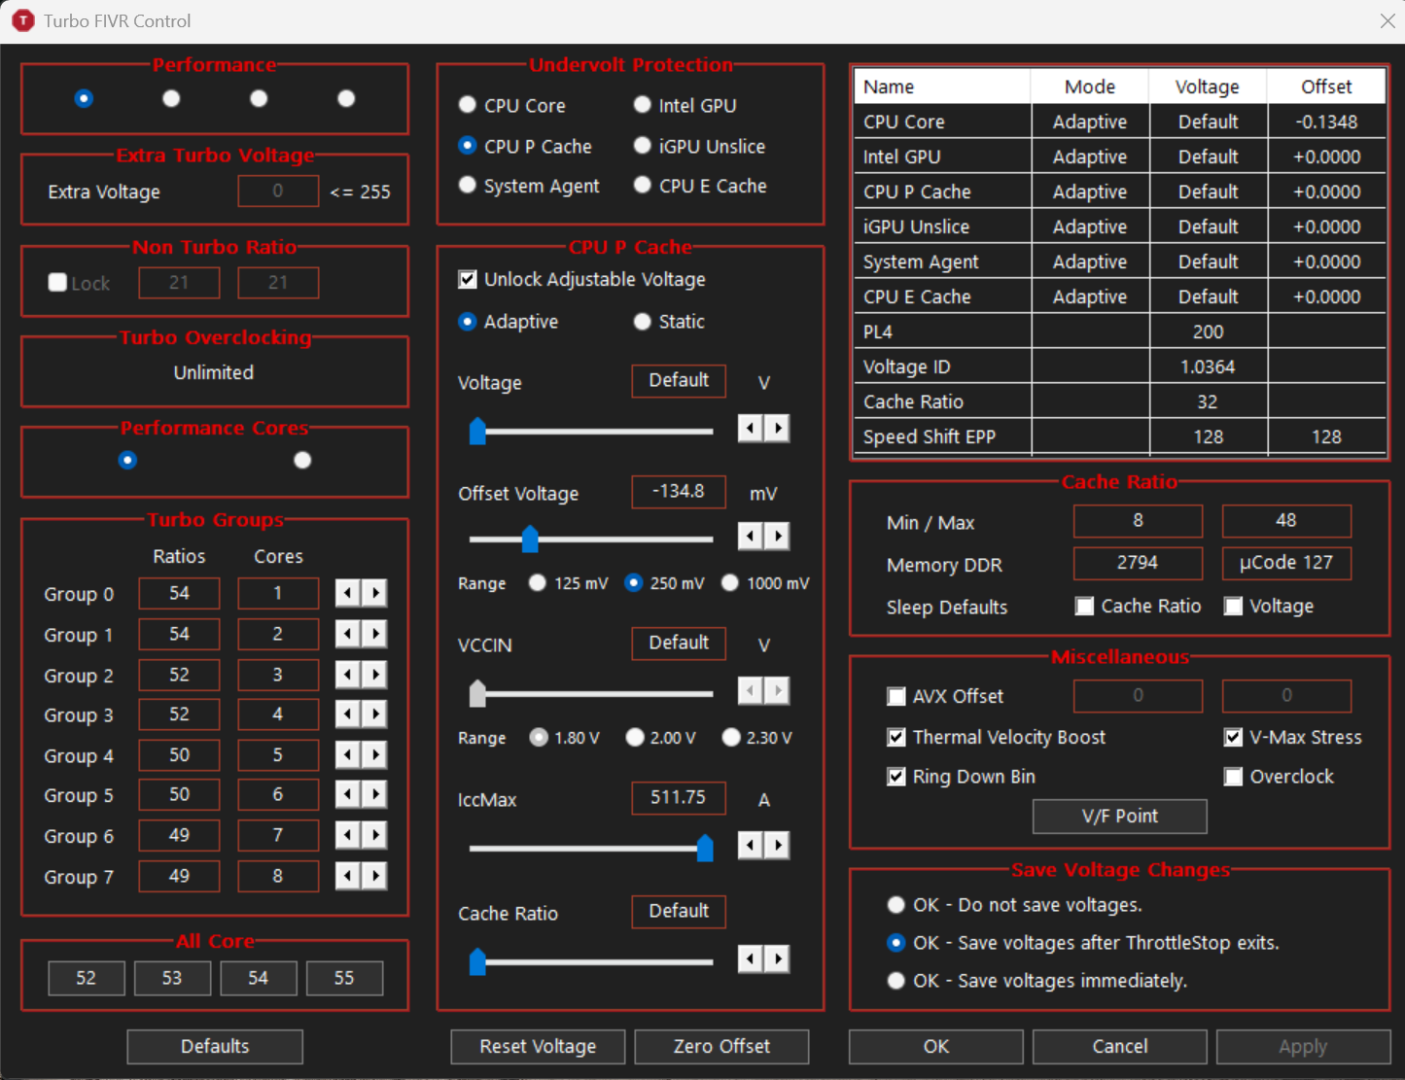Image resolution: width=1405 pixels, height=1080 pixels.
Task: Click the IccMax slider thumb
Action: click(x=705, y=848)
